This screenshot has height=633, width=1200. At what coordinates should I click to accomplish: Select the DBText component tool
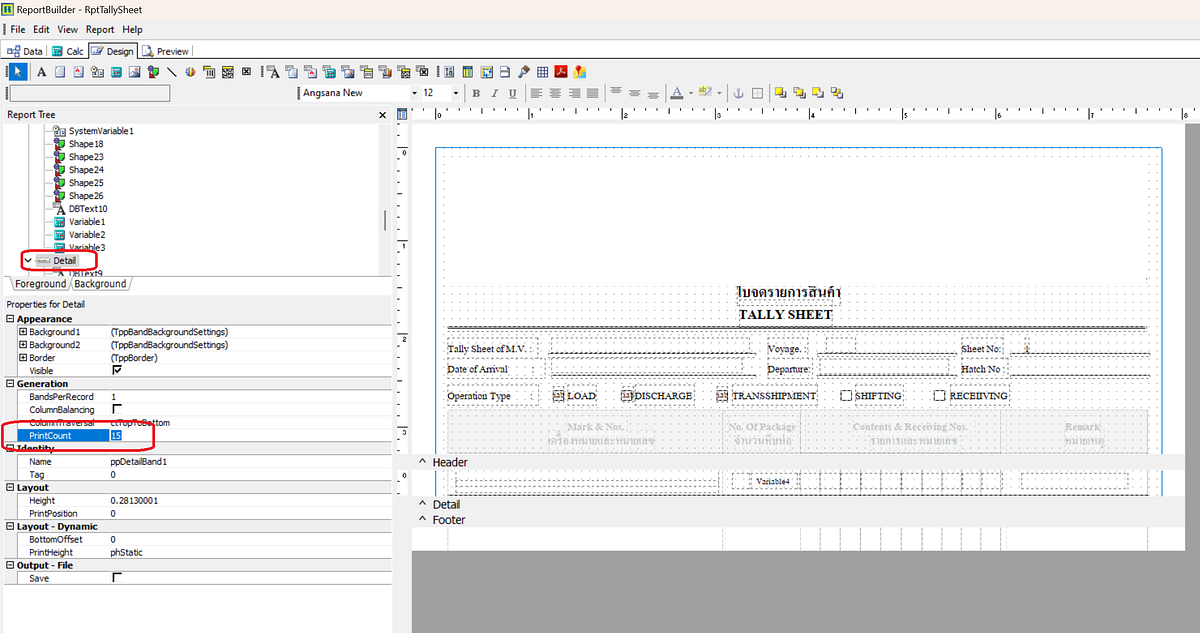(270, 71)
